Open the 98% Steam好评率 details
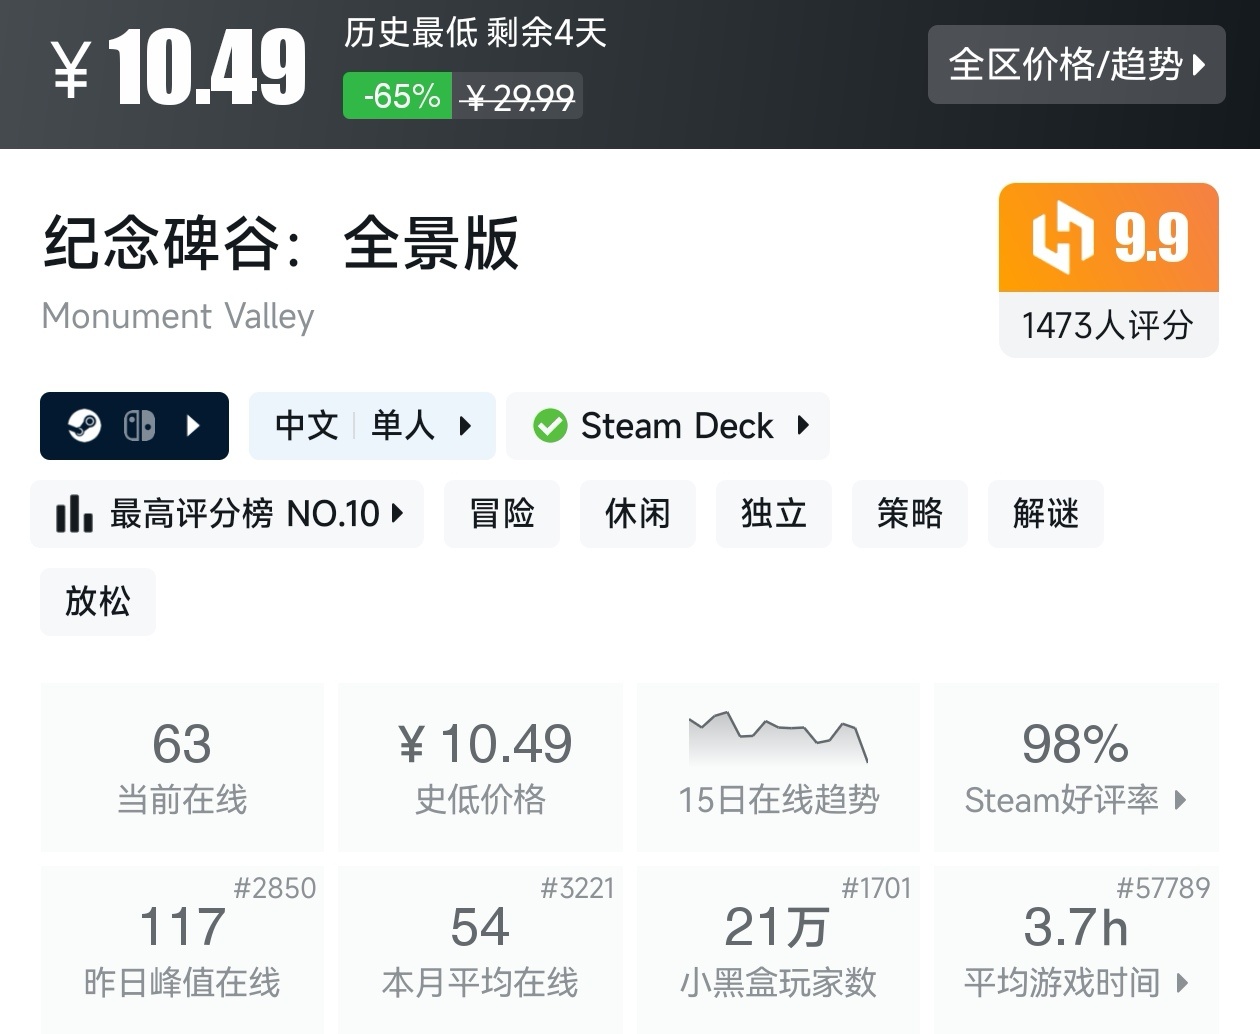 (x=1076, y=768)
